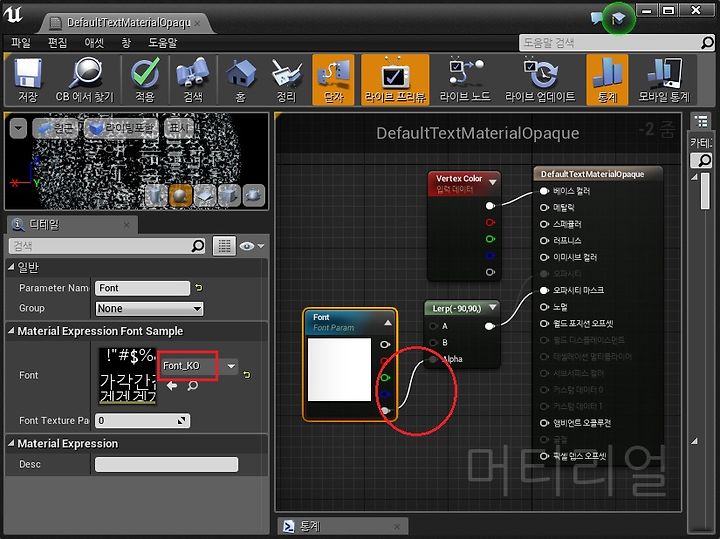Click the 오파시티 마스크 input pin
The image size is (720, 539).
tap(544, 290)
